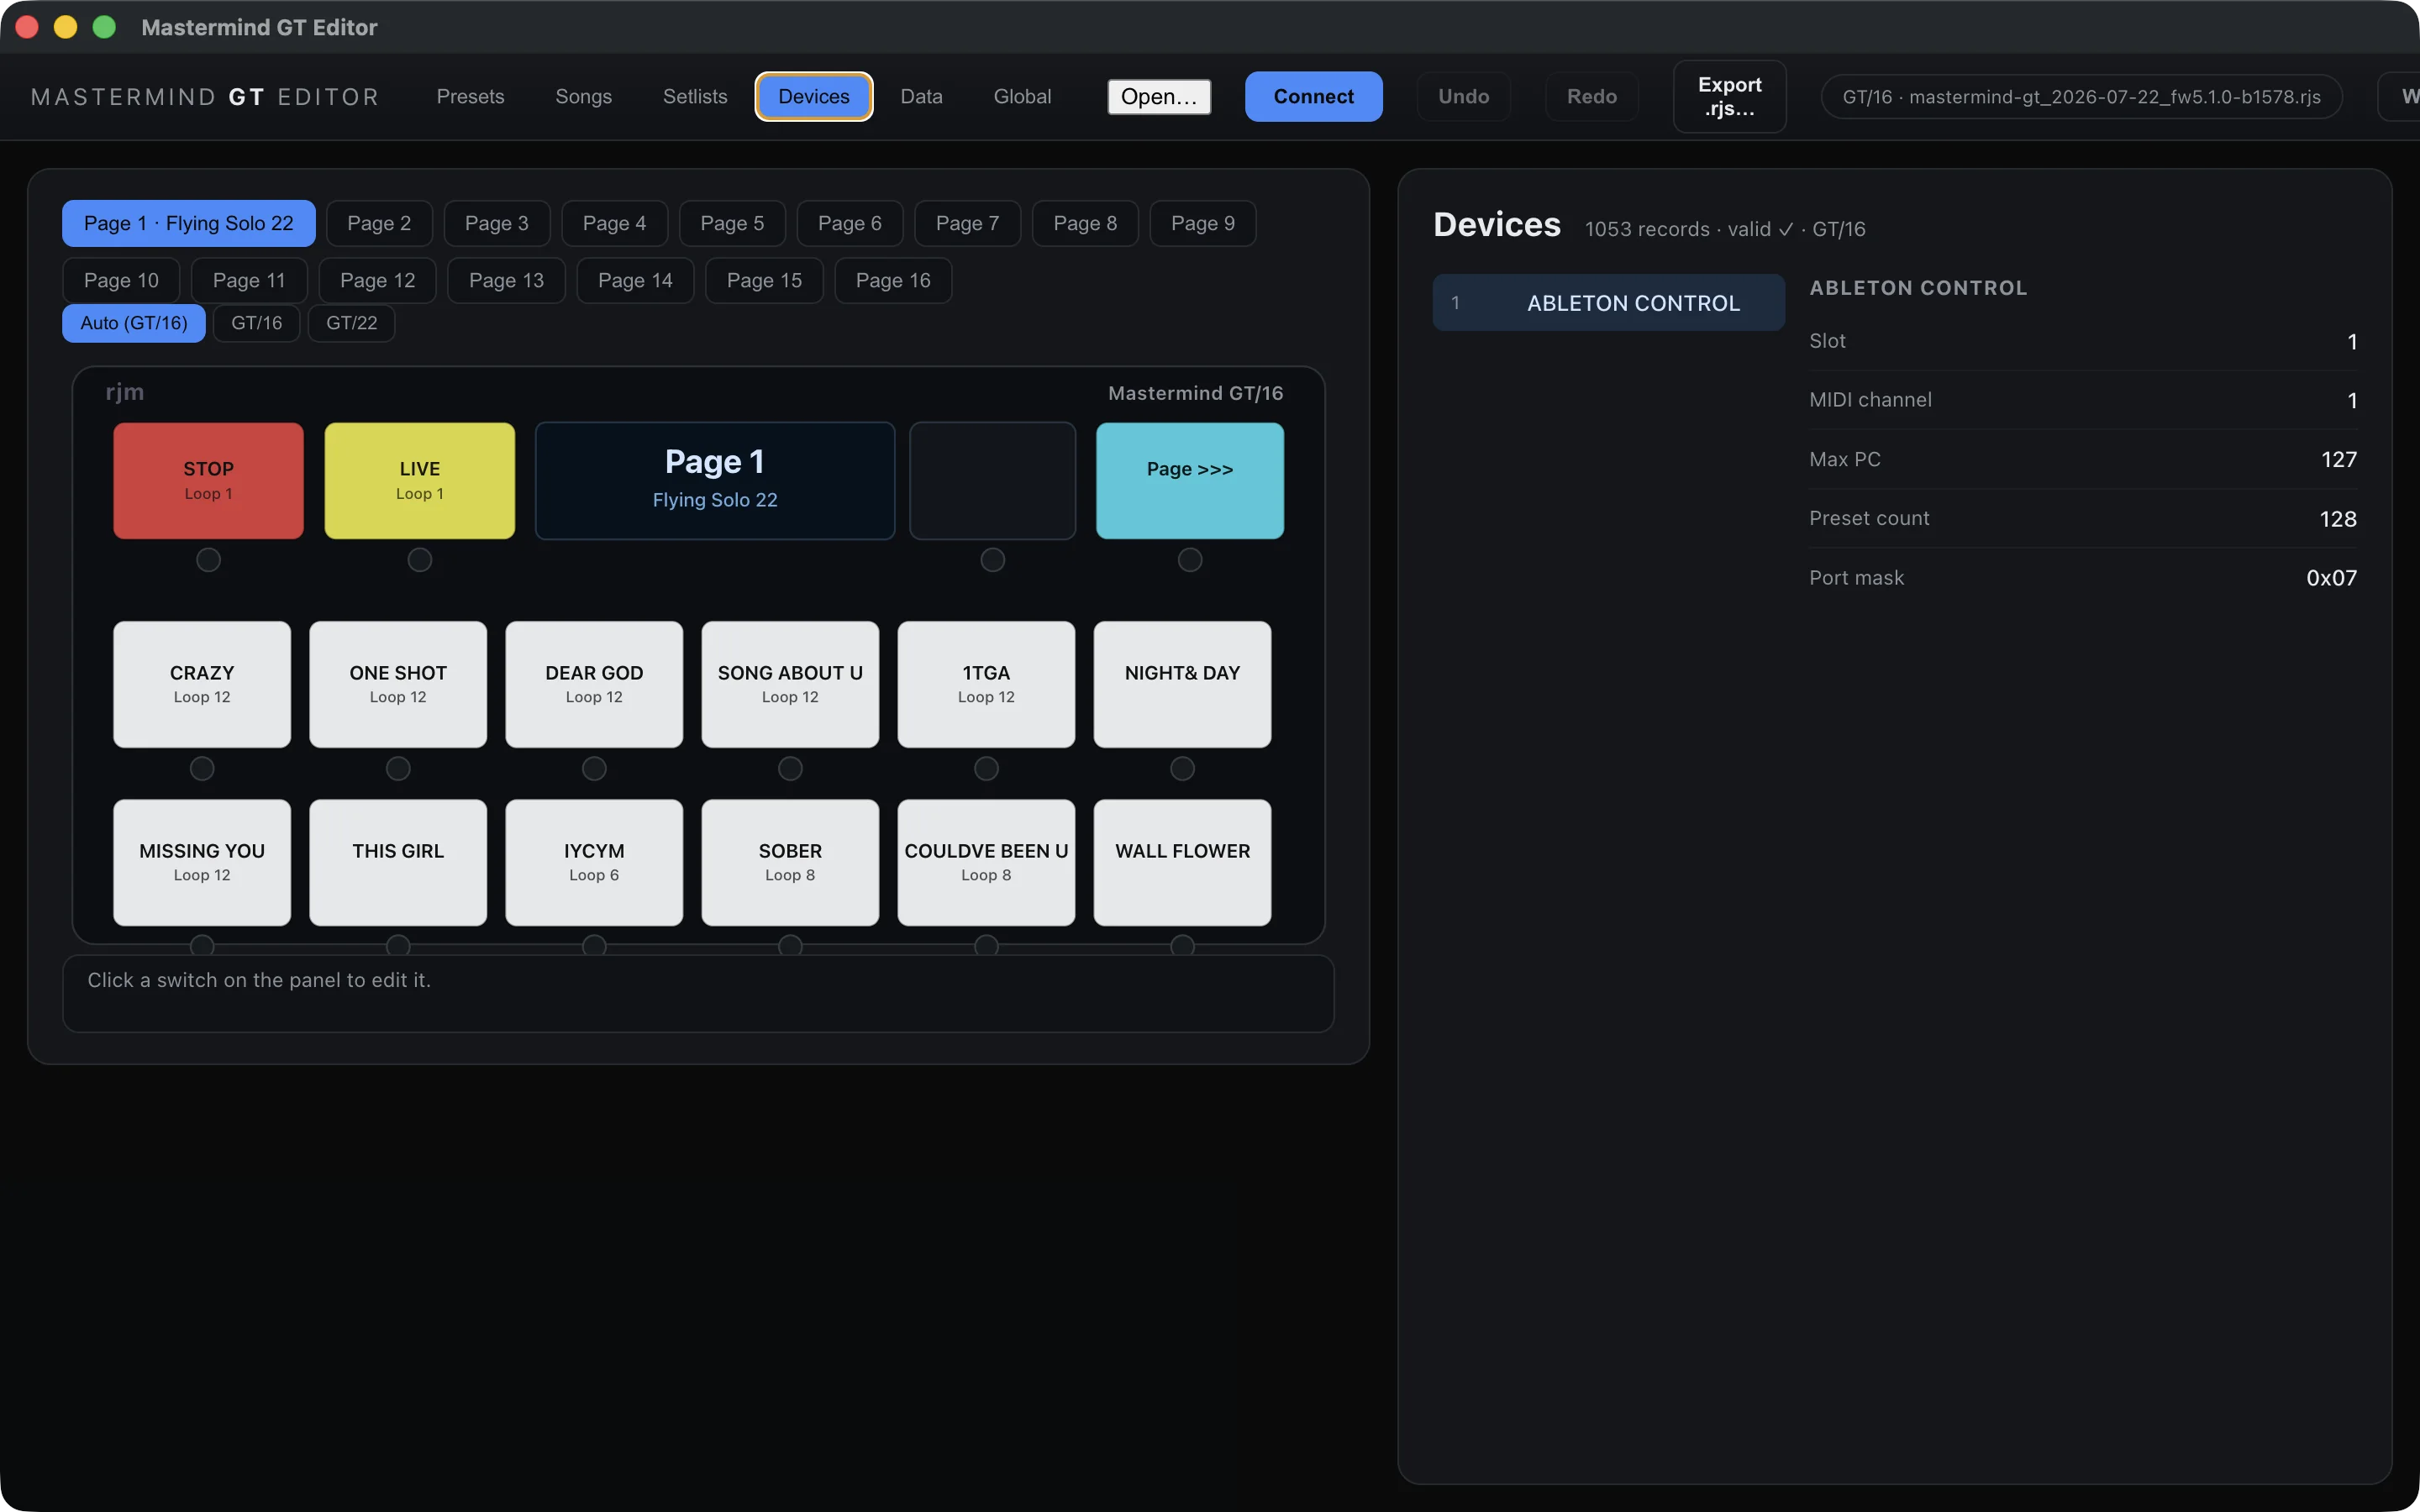Edit the THIS GIRL switch

point(398,862)
